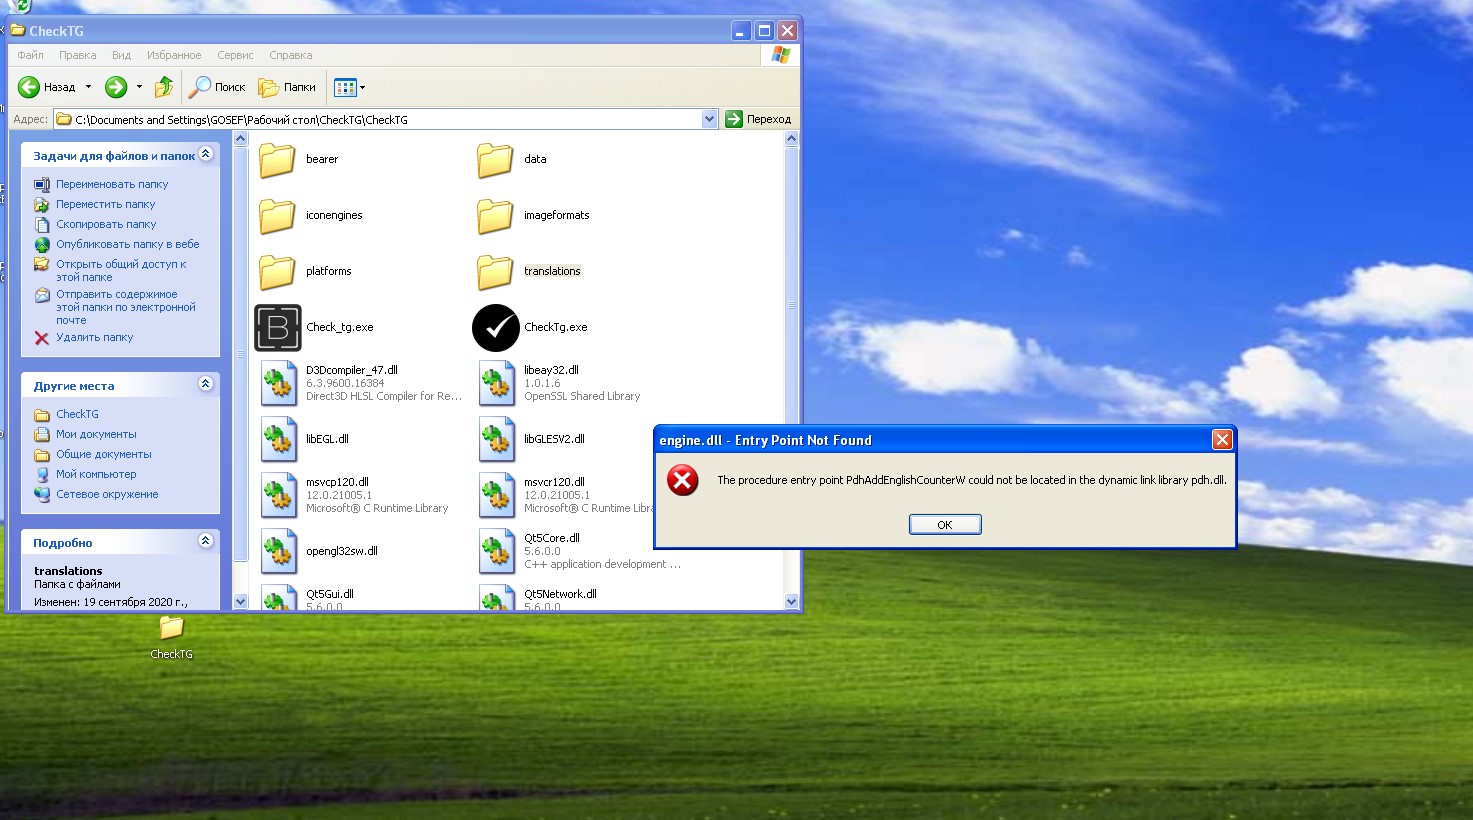The width and height of the screenshot is (1473, 820).
Task: Collapse the Other places (Другие места) panel
Action: tap(205, 384)
